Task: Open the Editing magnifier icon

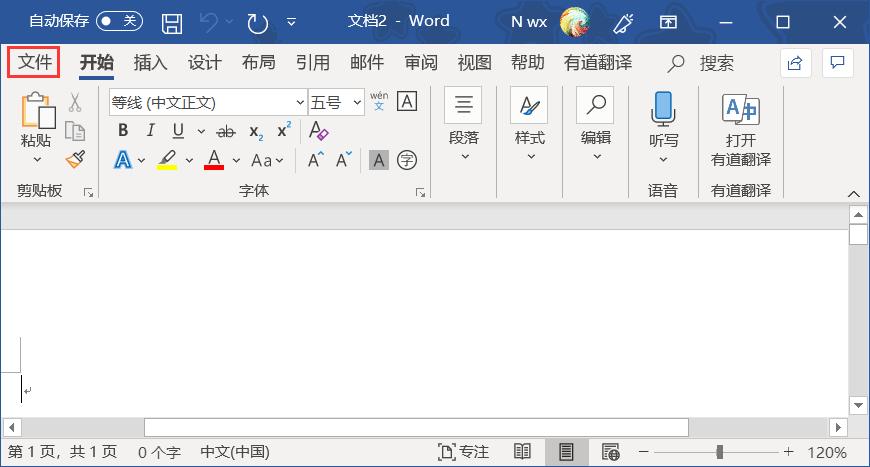Action: (x=595, y=105)
